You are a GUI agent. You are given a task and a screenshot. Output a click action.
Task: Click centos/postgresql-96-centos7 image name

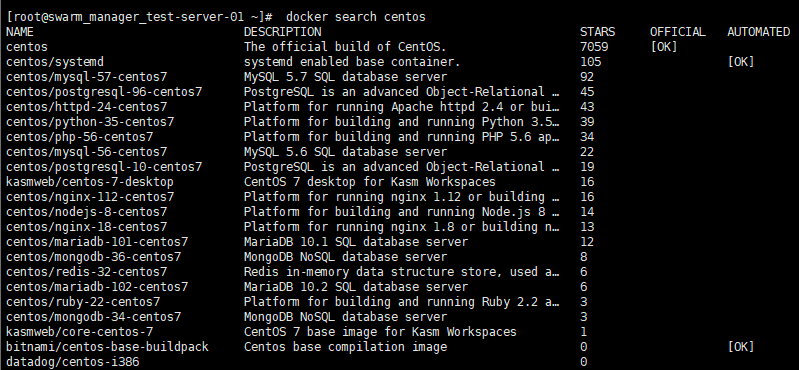(104, 92)
